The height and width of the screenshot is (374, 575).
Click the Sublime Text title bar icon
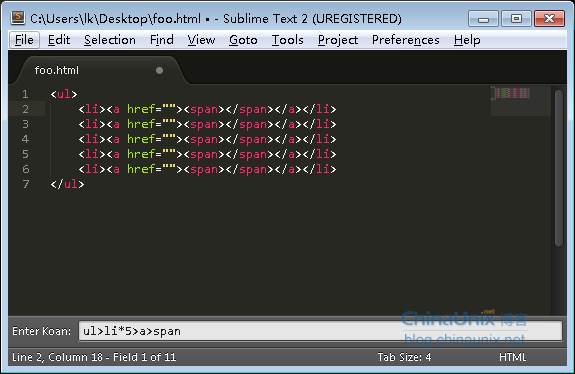coord(18,18)
